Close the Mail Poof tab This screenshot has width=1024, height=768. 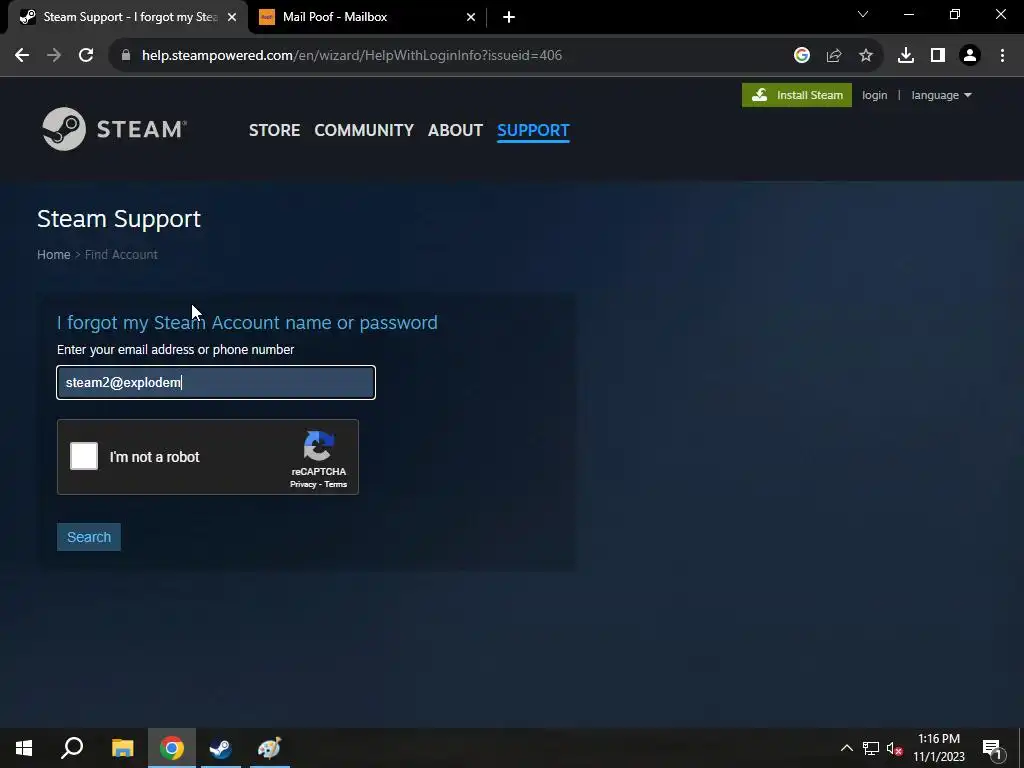pos(471,17)
